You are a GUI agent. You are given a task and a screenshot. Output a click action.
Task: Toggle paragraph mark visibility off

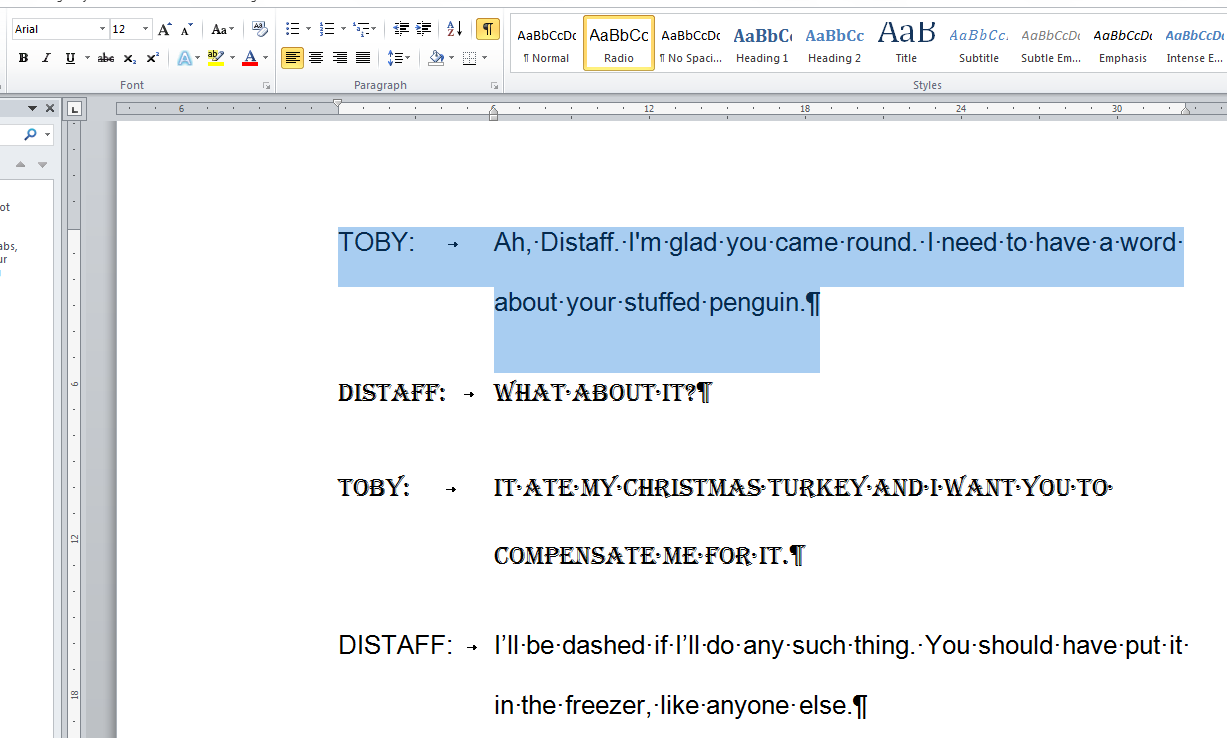(488, 29)
